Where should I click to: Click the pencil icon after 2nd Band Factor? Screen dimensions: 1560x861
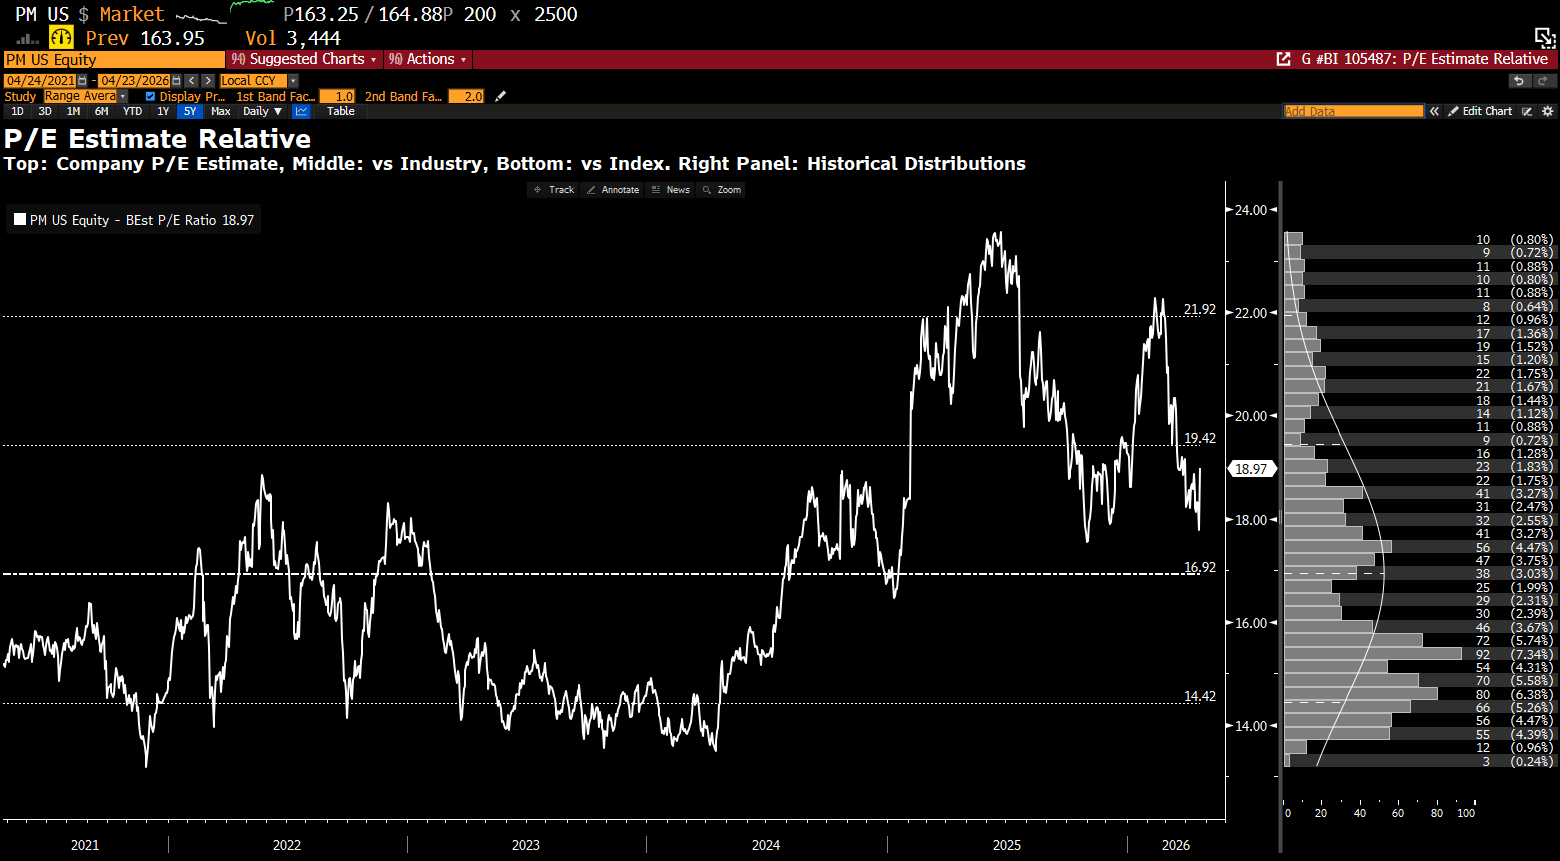(501, 97)
